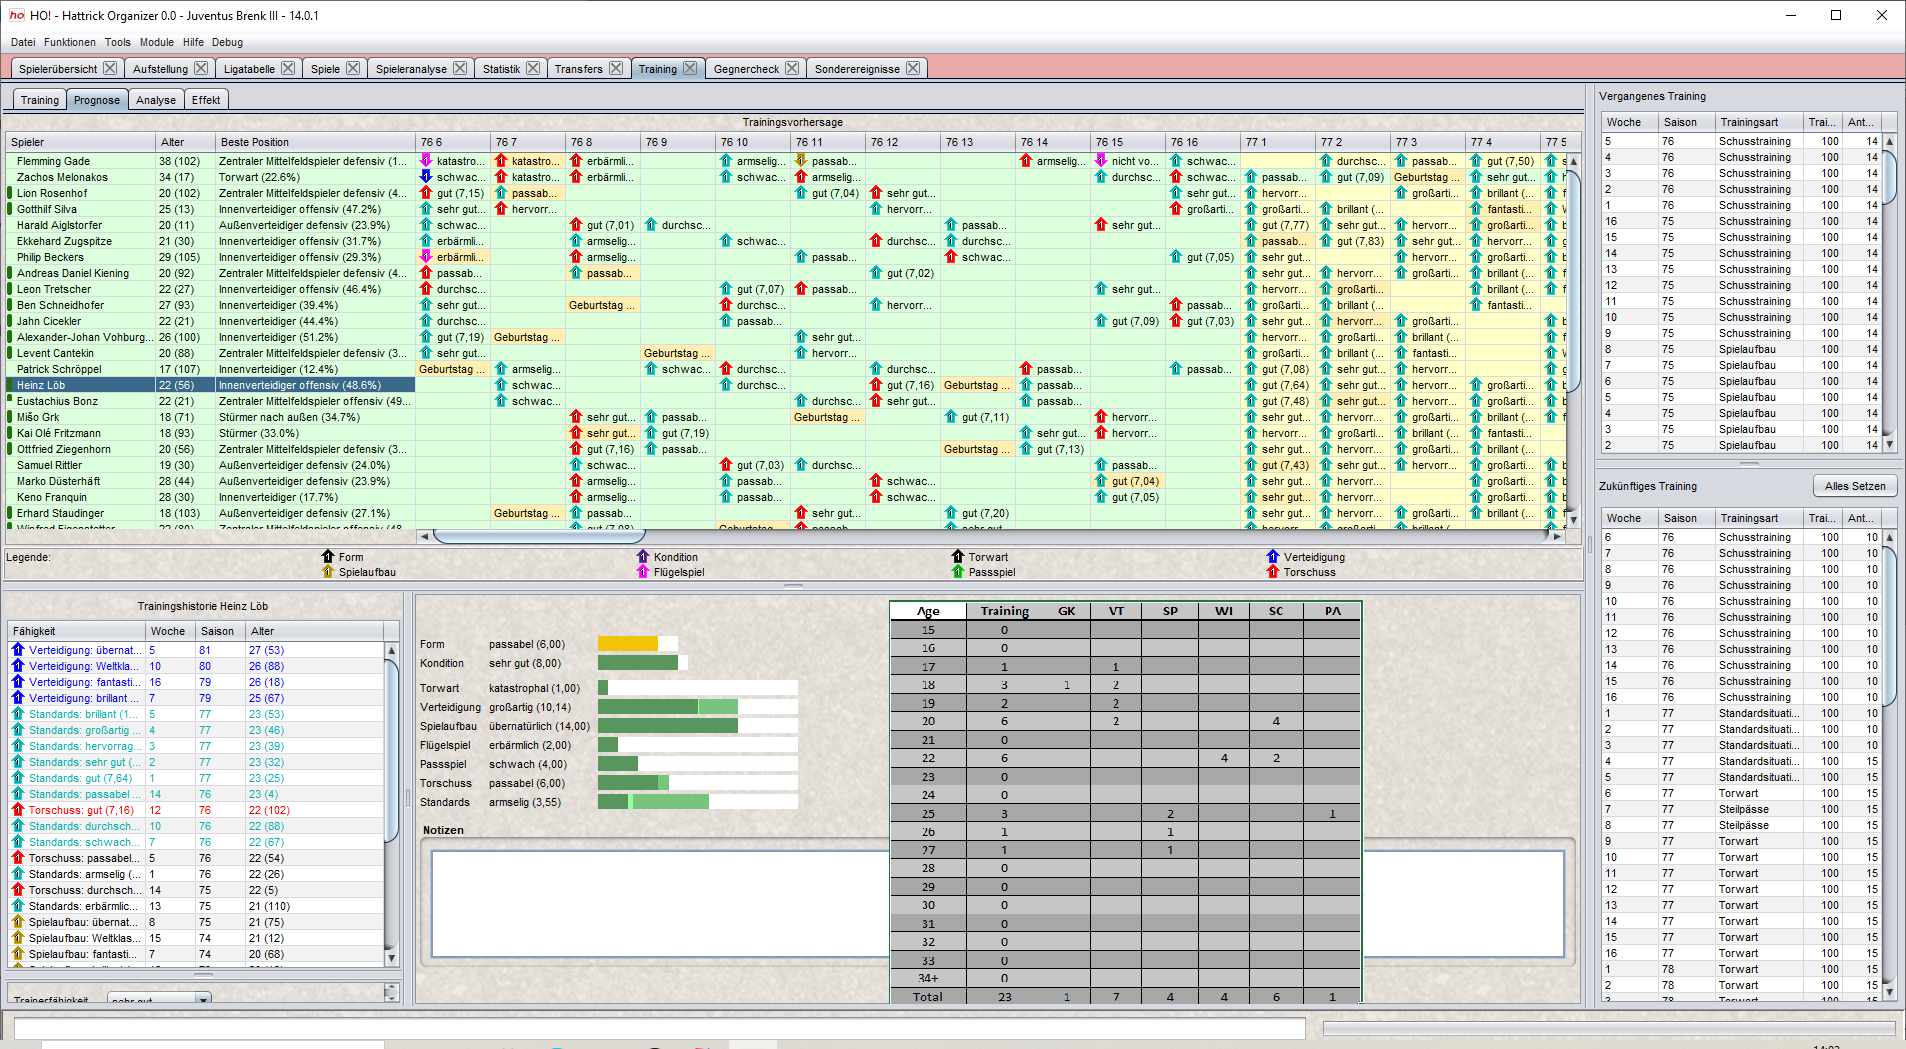The height and width of the screenshot is (1049, 1906).
Task: Open the Trainerfähigkeit dropdown showing sehr gut
Action: pyautogui.click(x=202, y=999)
